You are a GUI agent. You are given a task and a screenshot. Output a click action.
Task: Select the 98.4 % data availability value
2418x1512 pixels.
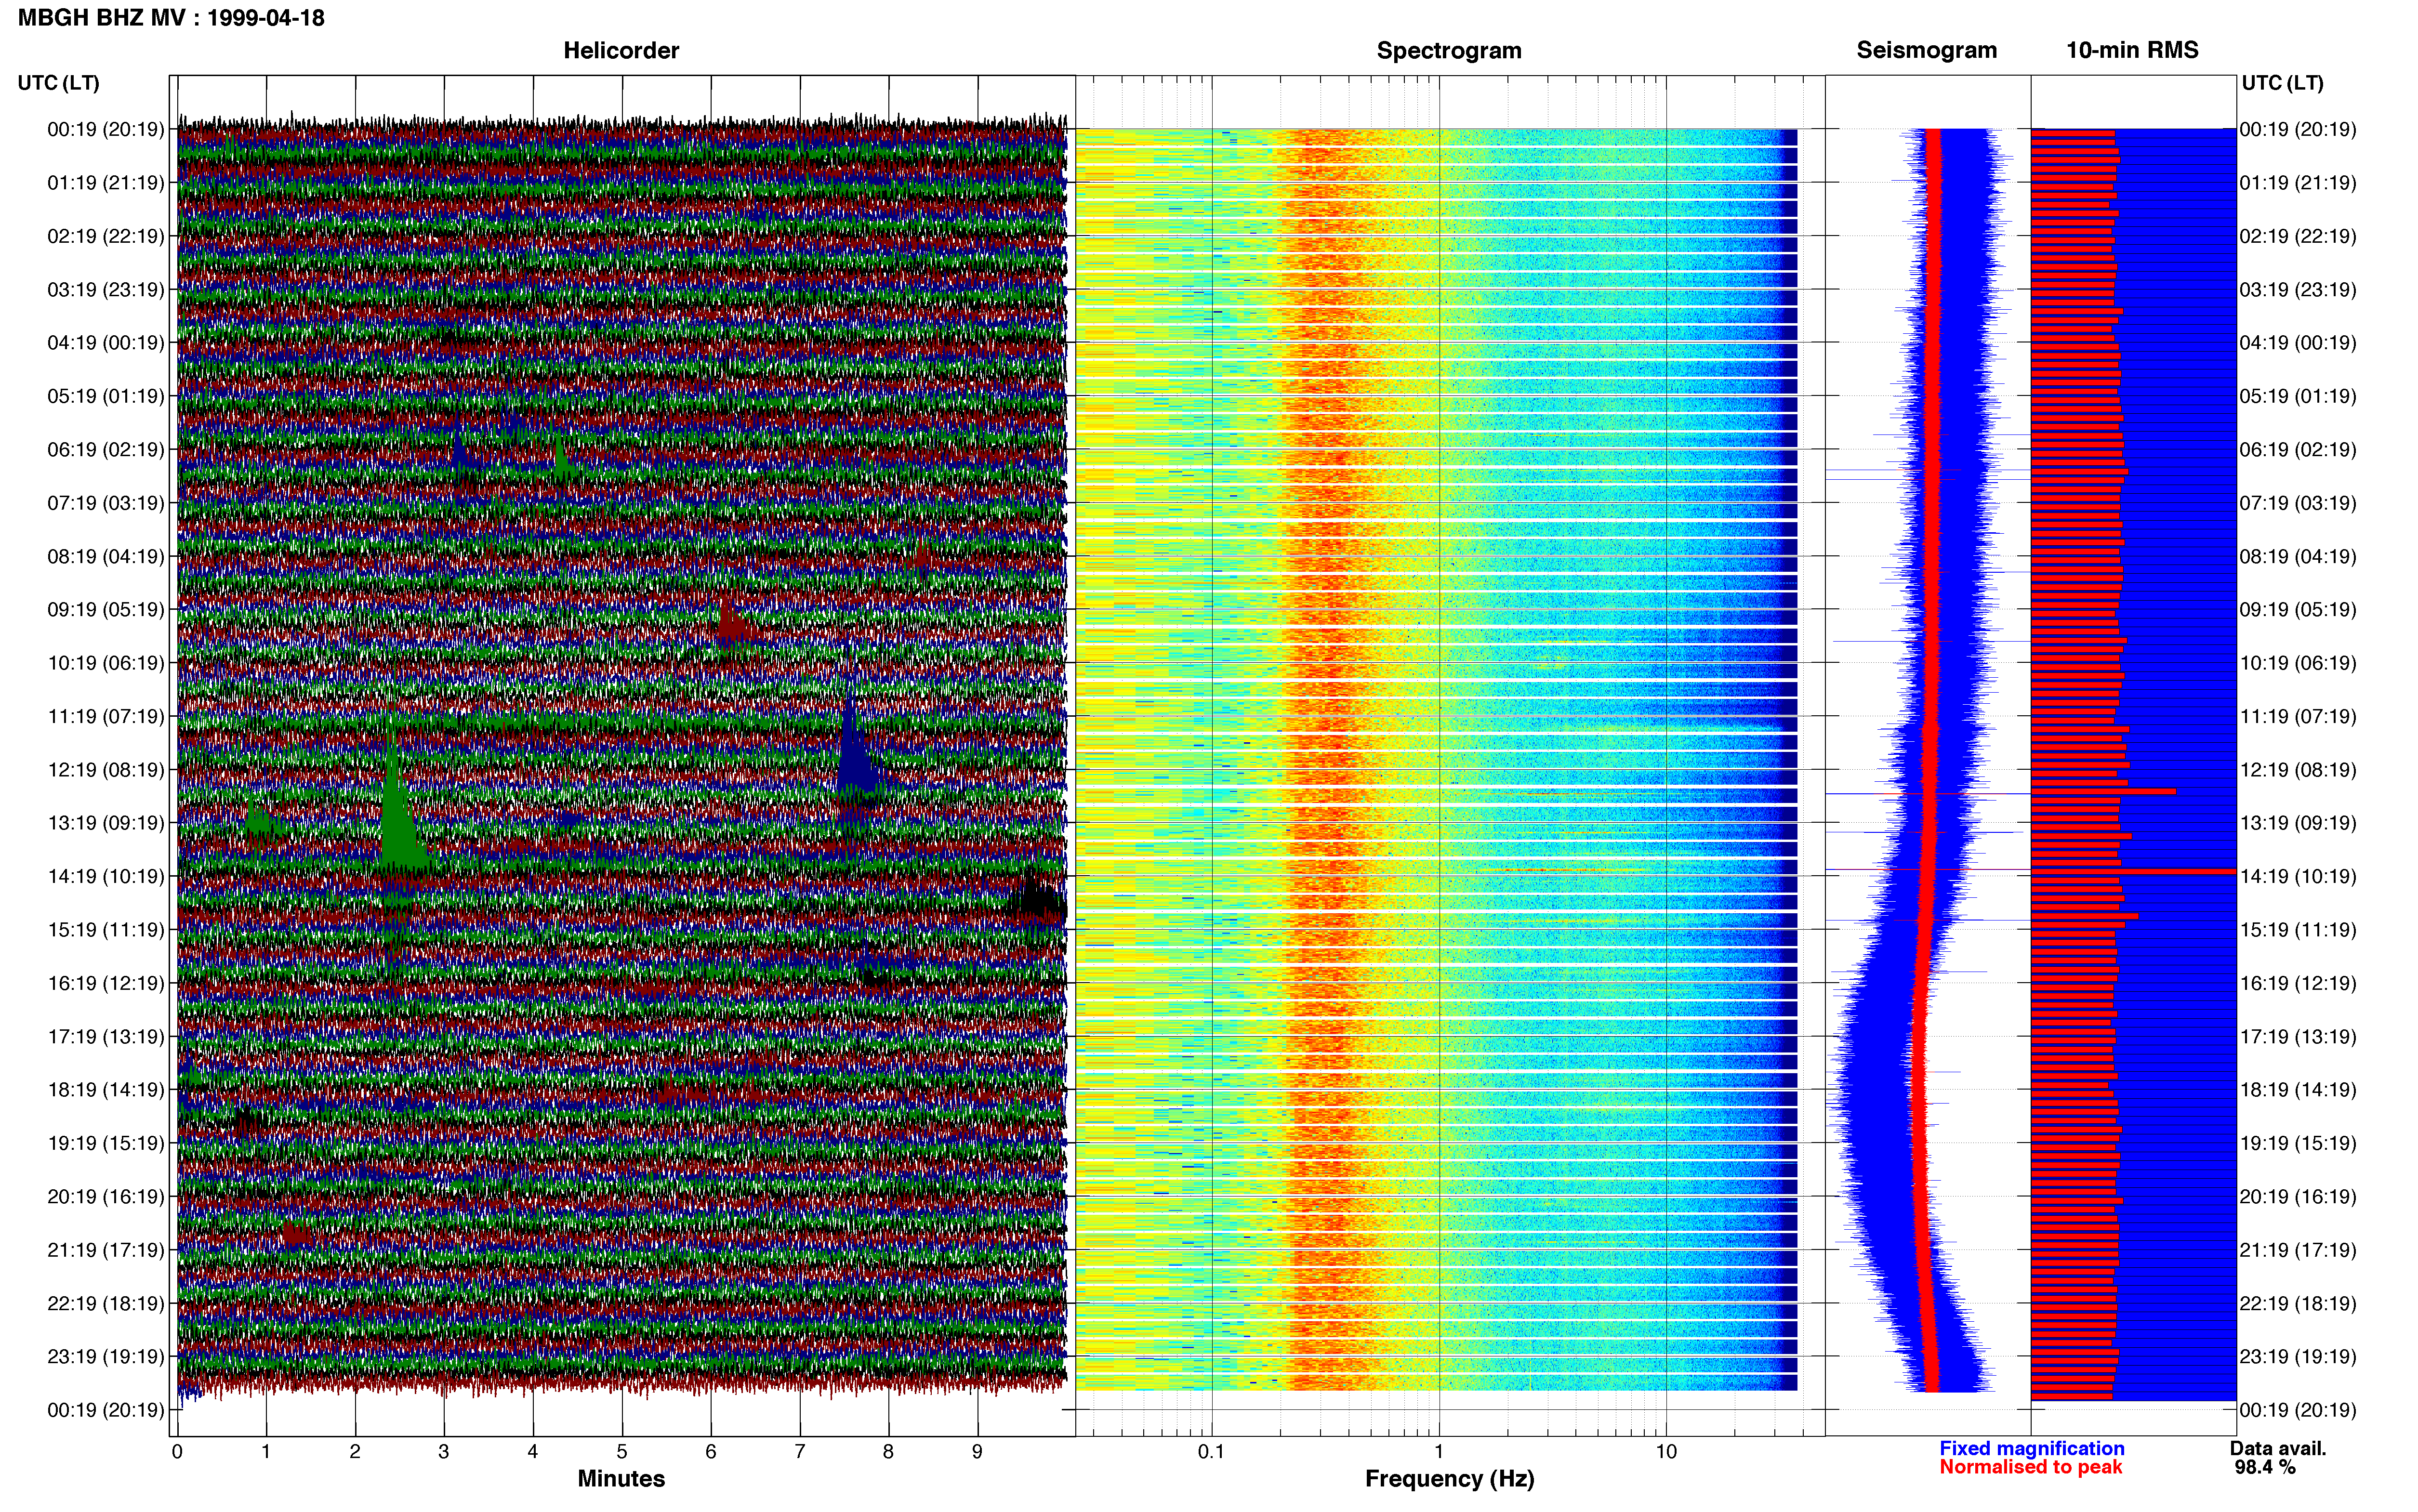click(x=2265, y=1467)
